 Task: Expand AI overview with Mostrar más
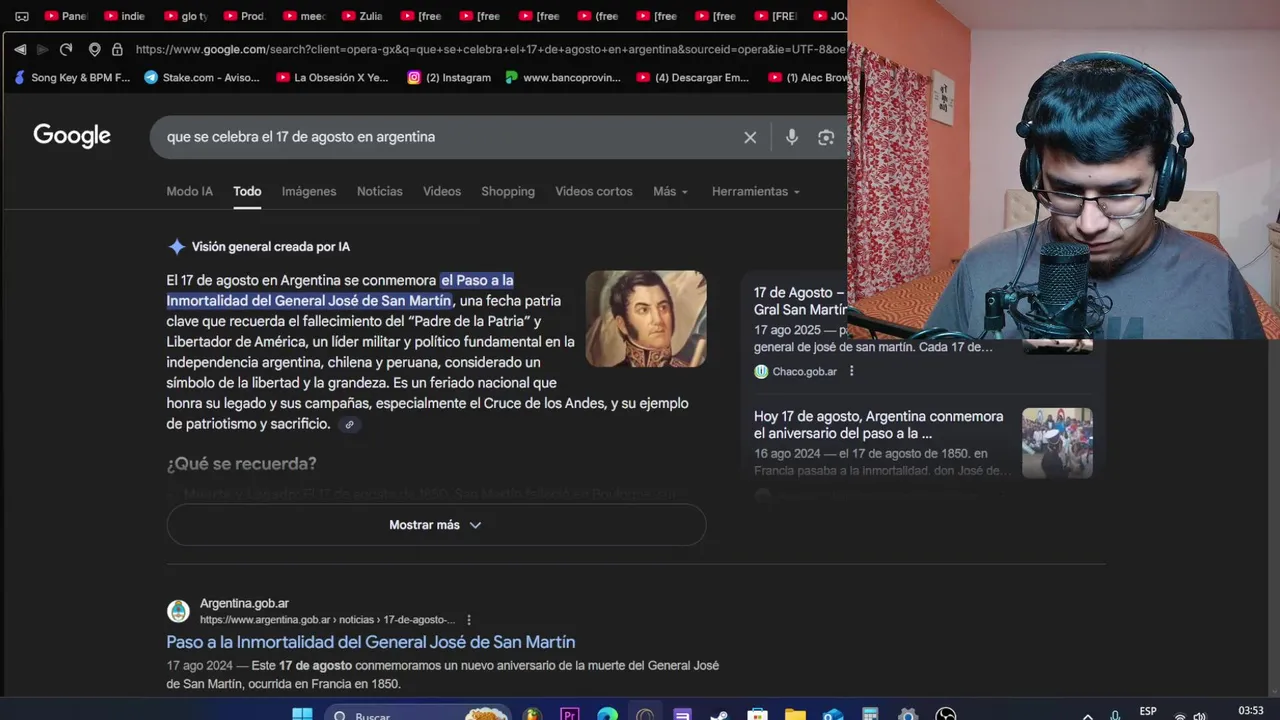pyautogui.click(x=436, y=525)
